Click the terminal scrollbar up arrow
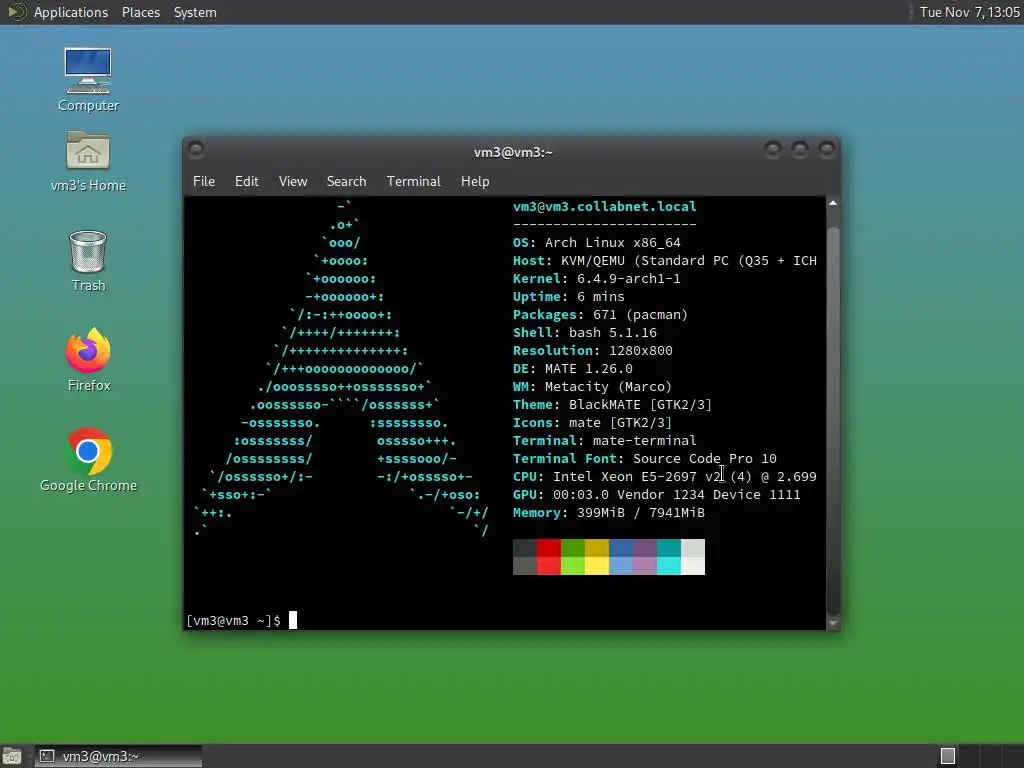 (x=833, y=204)
